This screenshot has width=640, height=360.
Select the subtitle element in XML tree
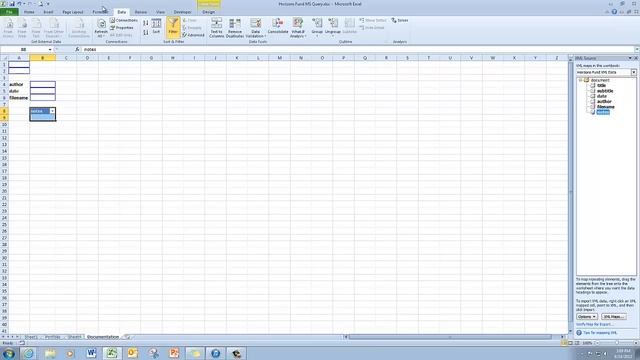tap(605, 91)
